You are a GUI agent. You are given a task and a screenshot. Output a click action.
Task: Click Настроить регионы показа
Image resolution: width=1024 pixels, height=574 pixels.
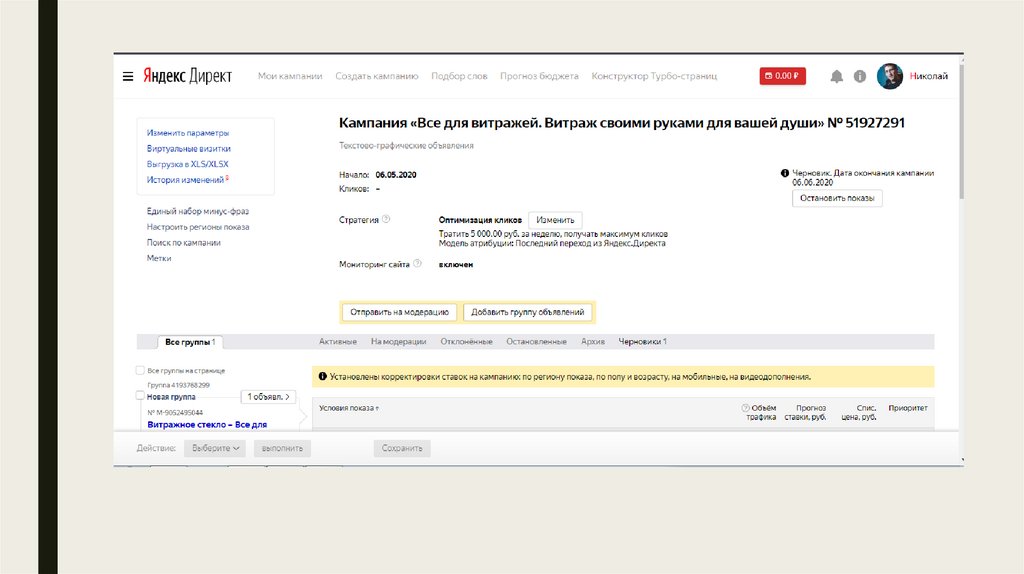(x=198, y=227)
